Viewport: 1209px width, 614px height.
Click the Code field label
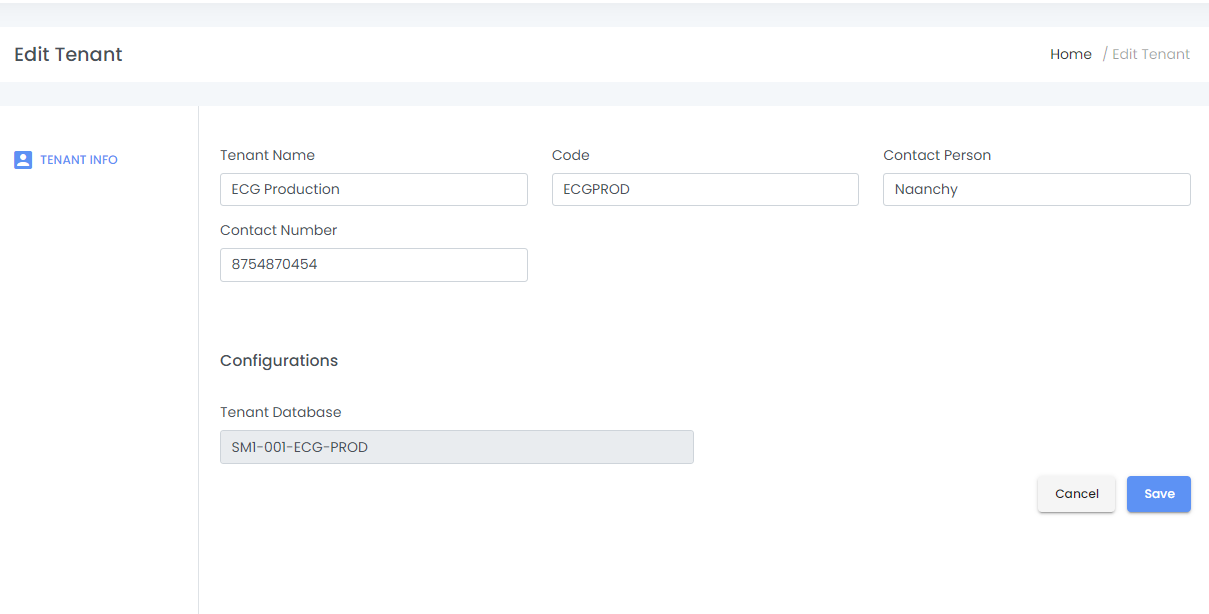coord(570,155)
